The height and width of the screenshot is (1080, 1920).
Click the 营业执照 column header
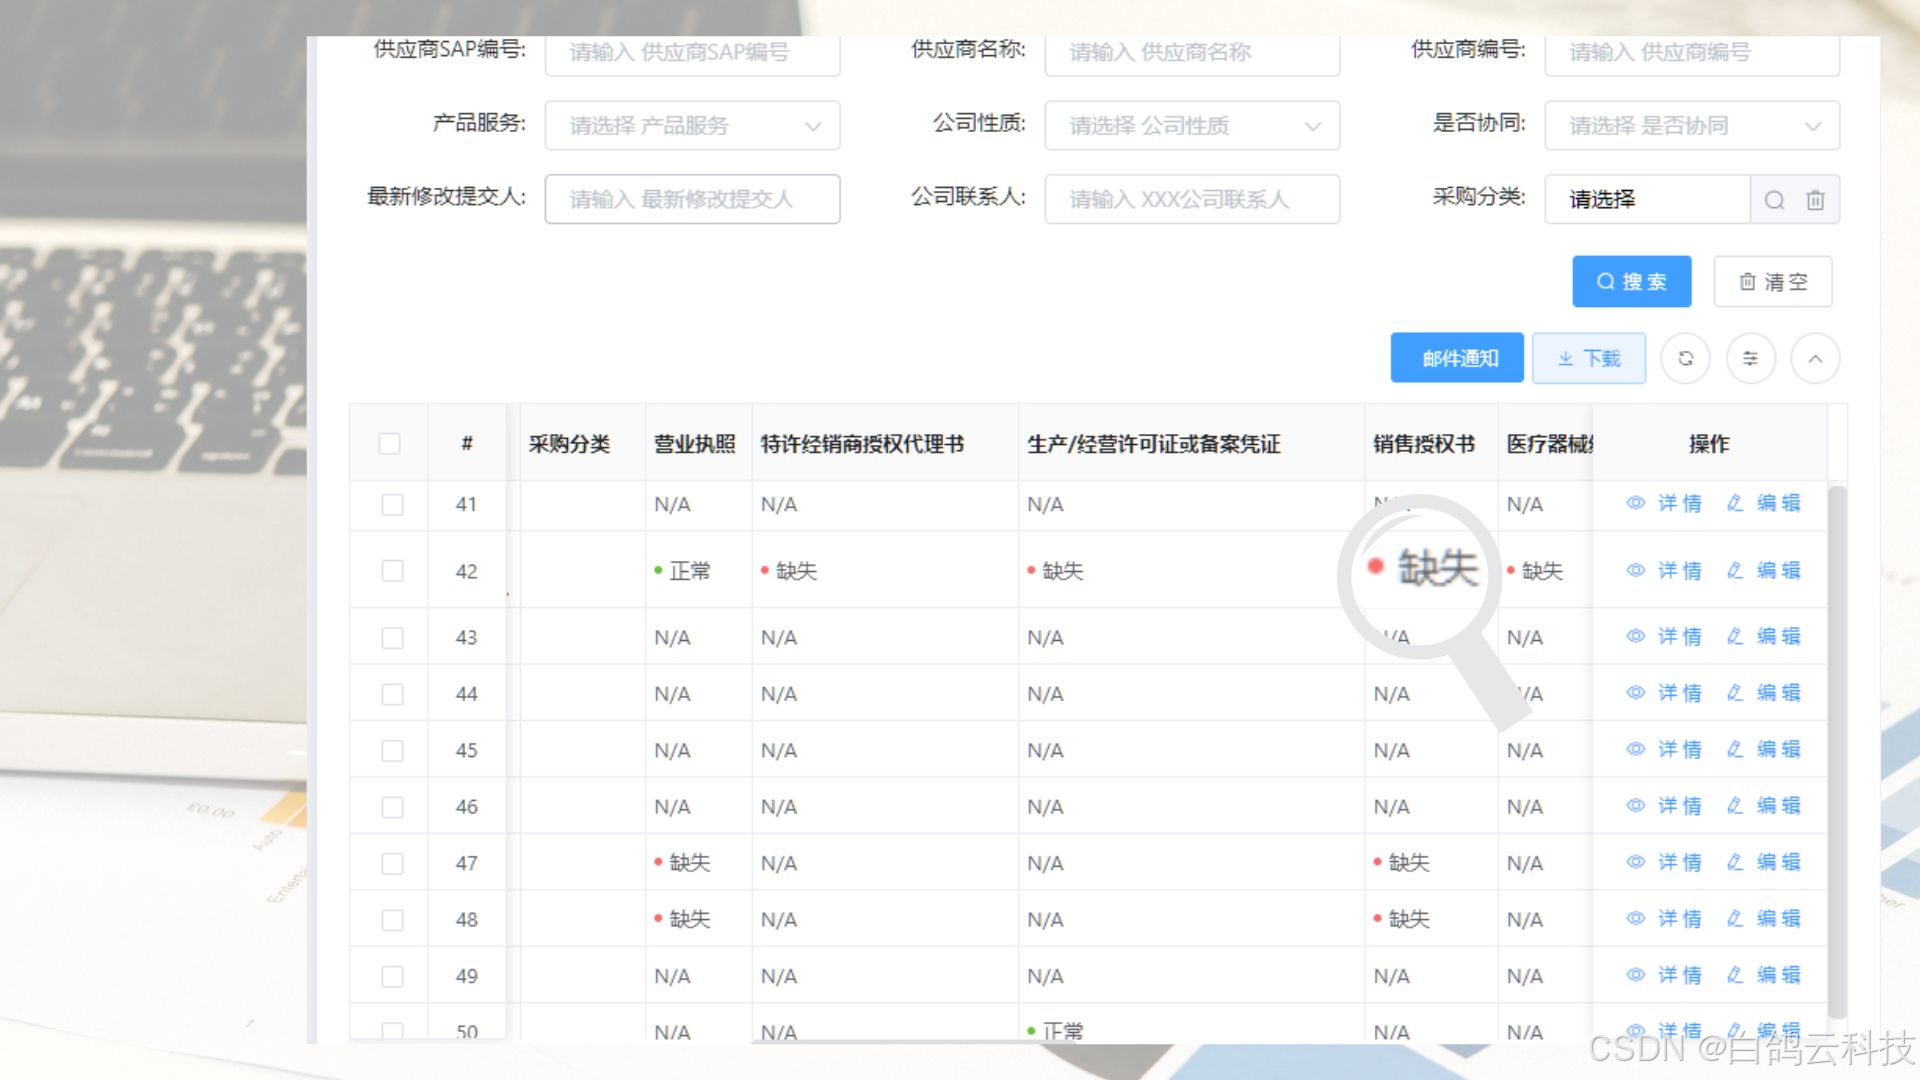point(694,444)
